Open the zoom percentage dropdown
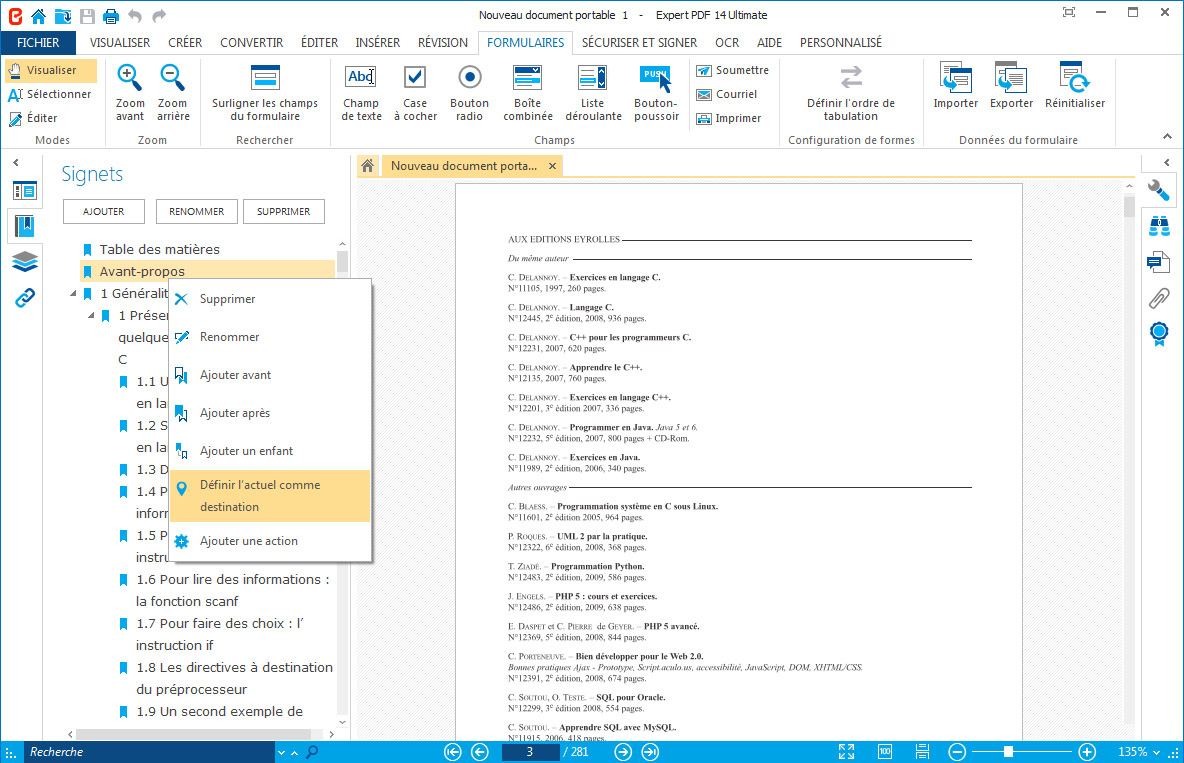Image resolution: width=1184 pixels, height=763 pixels. point(1157,752)
